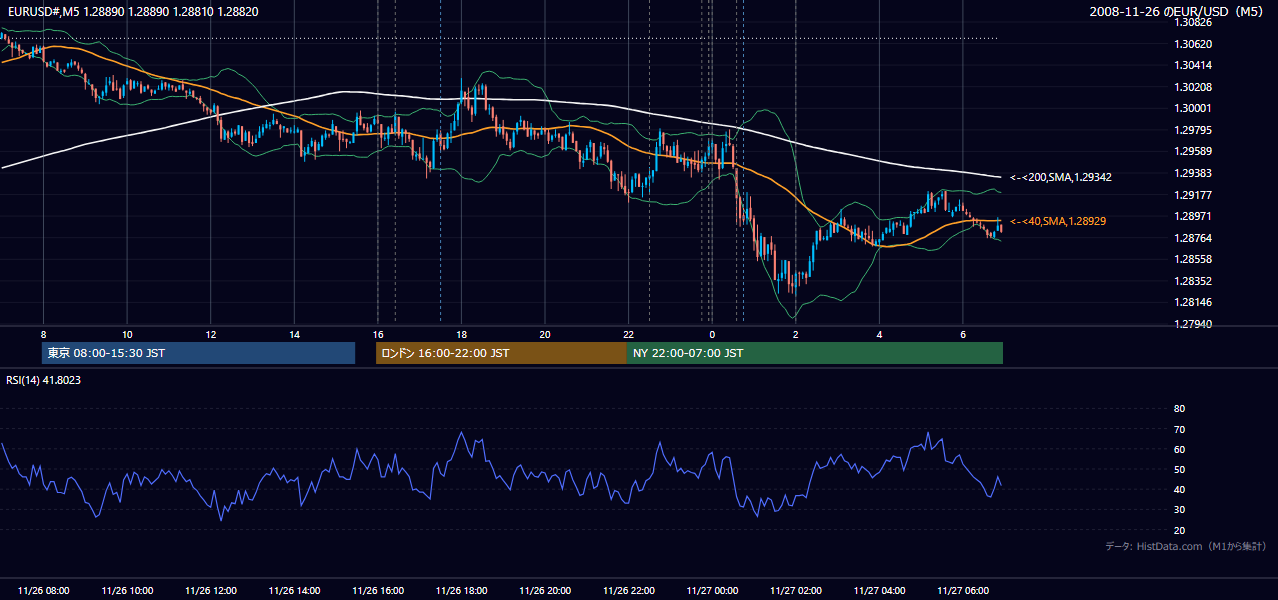Click price axis label 1.28146
The width and height of the screenshot is (1278, 600).
point(1194,302)
